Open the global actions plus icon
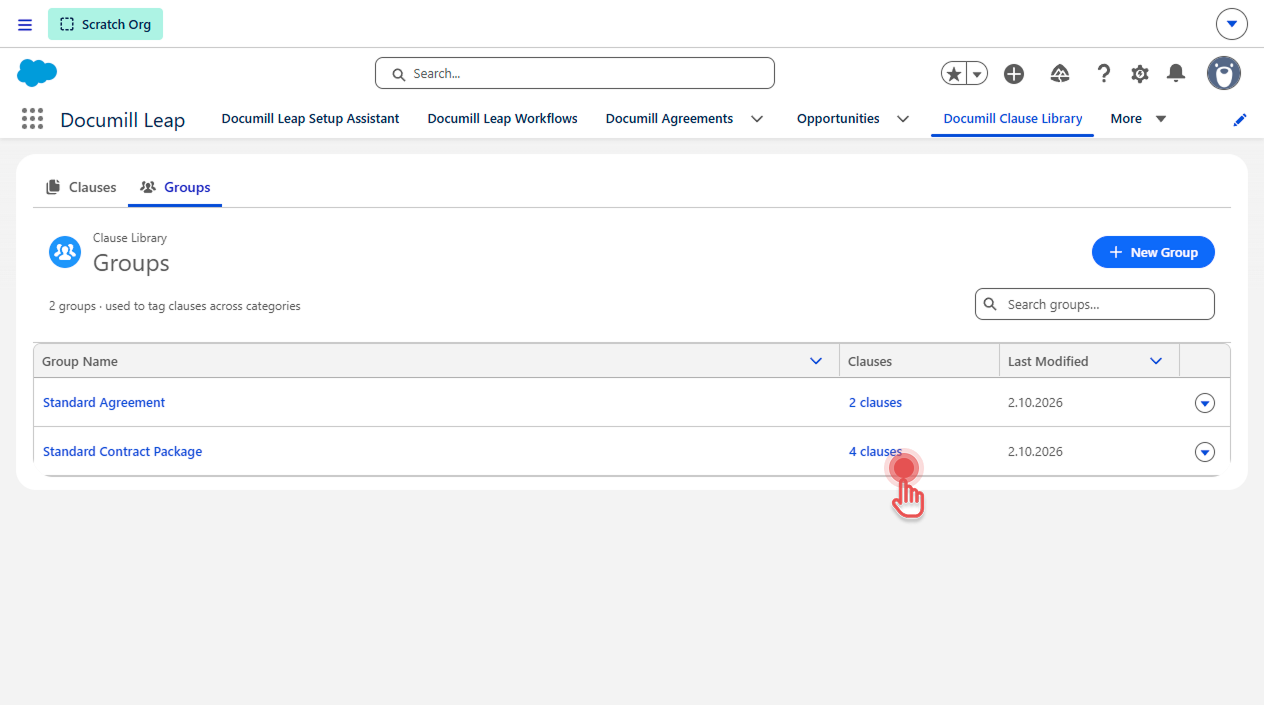Image resolution: width=1264 pixels, height=705 pixels. click(1014, 73)
